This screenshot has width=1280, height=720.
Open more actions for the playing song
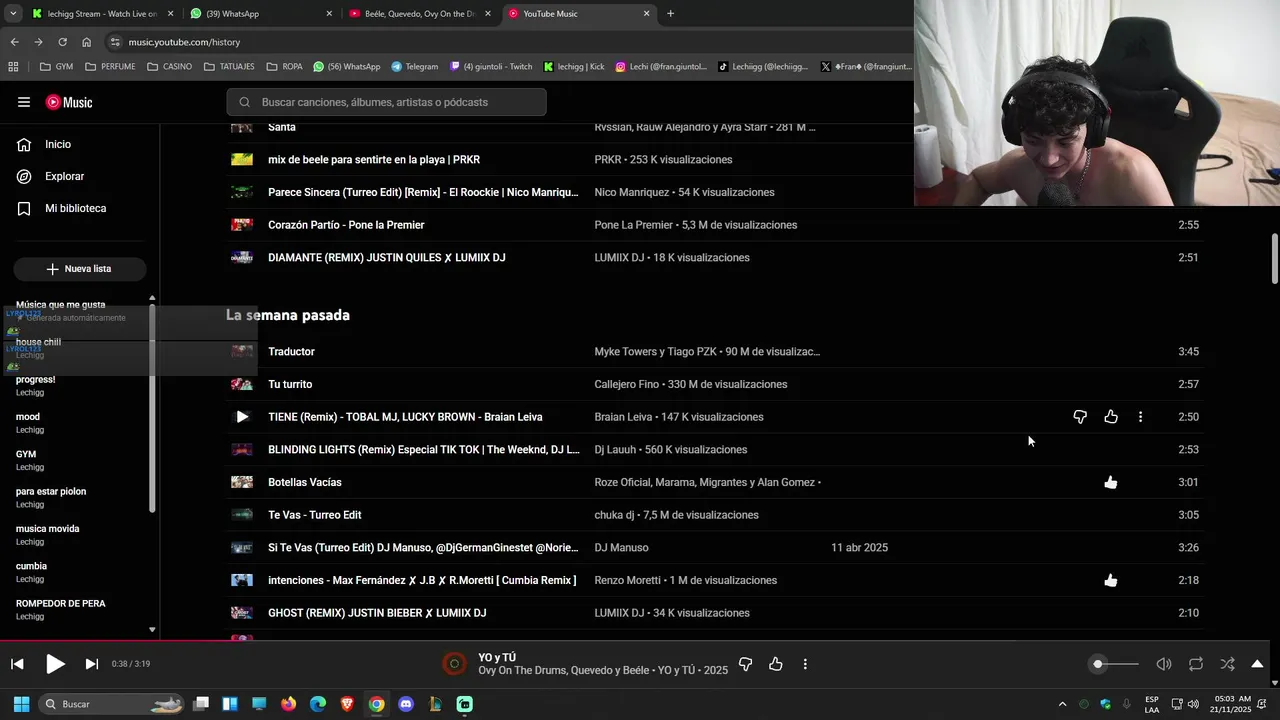coord(805,664)
